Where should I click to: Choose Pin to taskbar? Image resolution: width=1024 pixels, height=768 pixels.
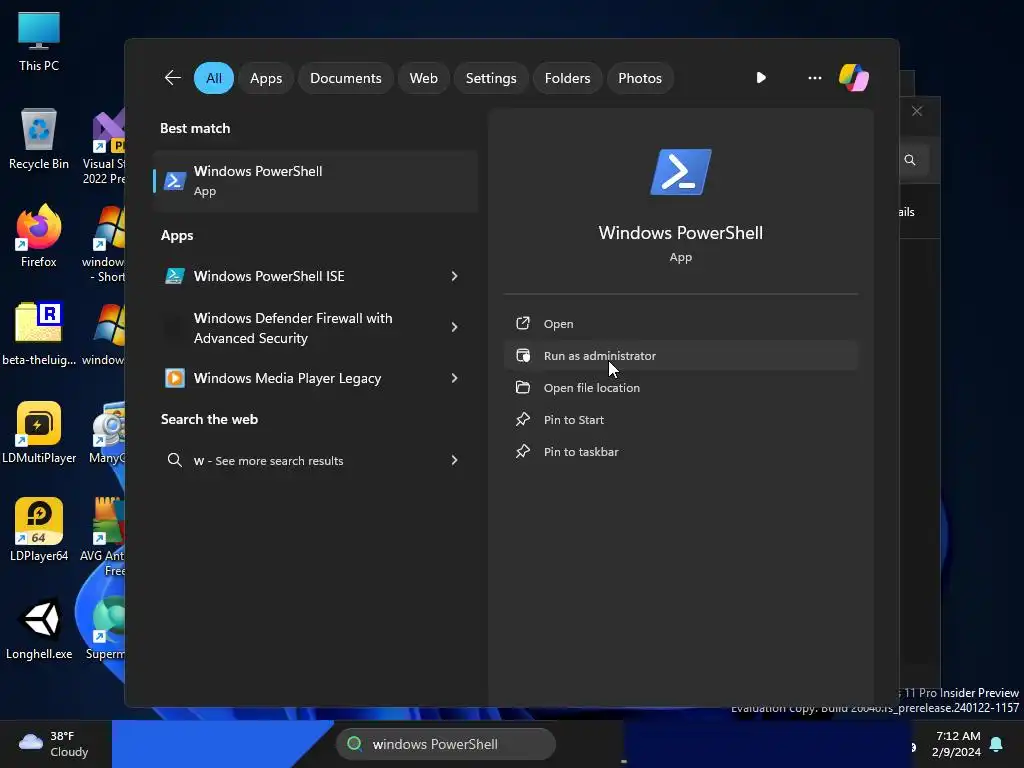click(x=680, y=451)
